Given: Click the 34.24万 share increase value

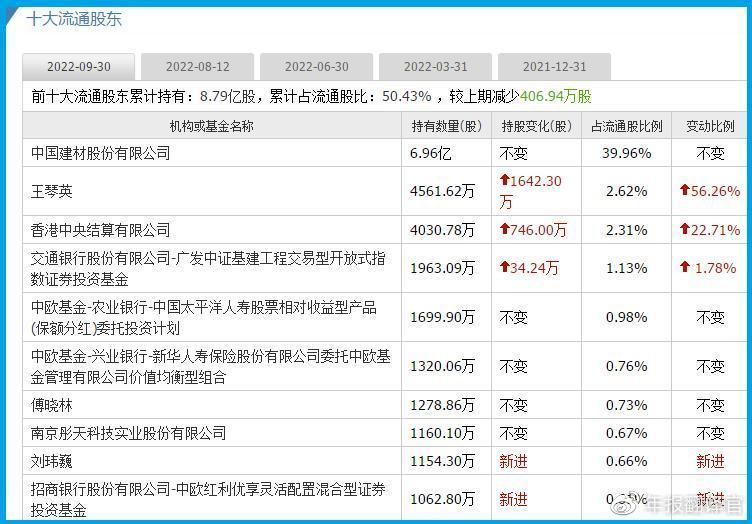Looking at the screenshot, I should point(534,268).
